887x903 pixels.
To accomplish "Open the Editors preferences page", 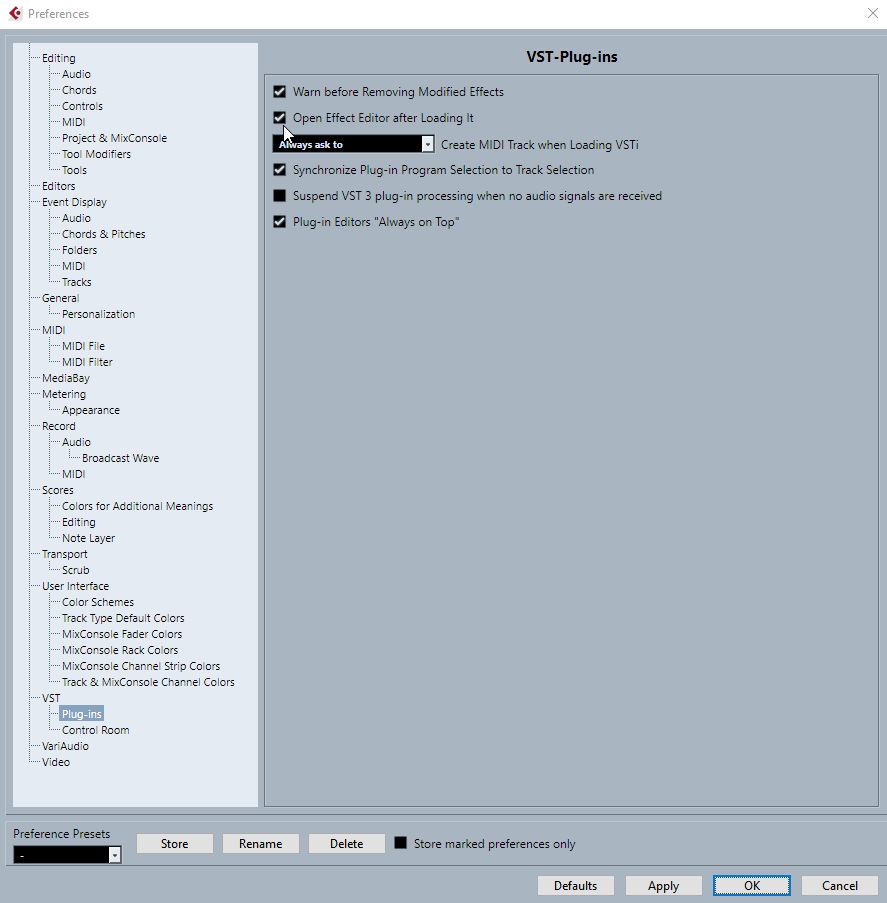I will coord(59,186).
